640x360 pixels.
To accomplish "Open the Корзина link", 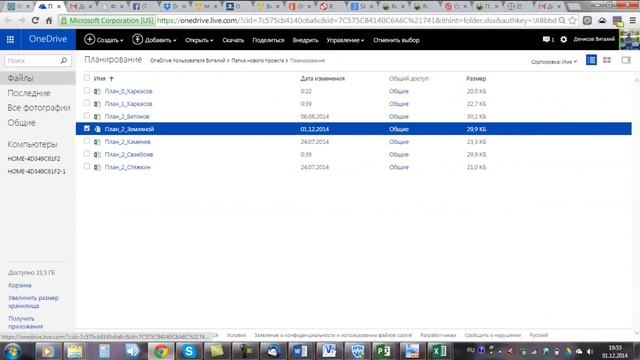I will [x=20, y=285].
